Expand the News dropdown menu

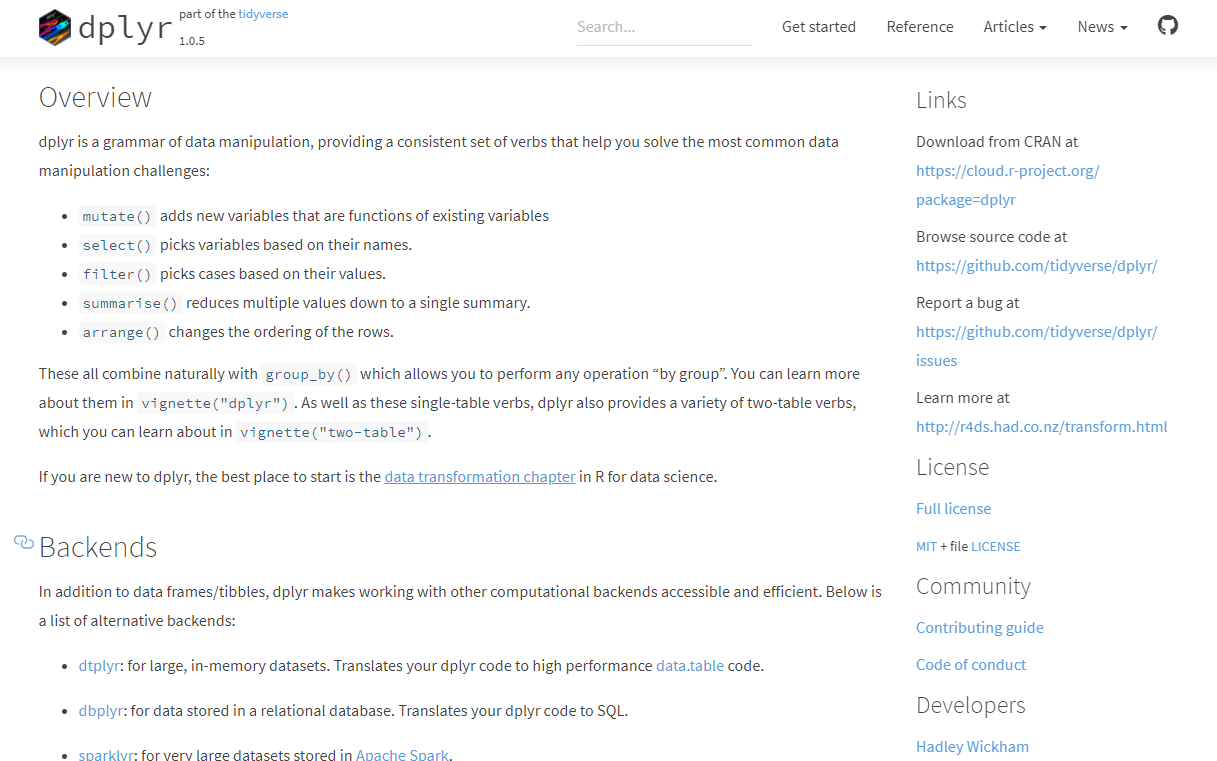1102,27
